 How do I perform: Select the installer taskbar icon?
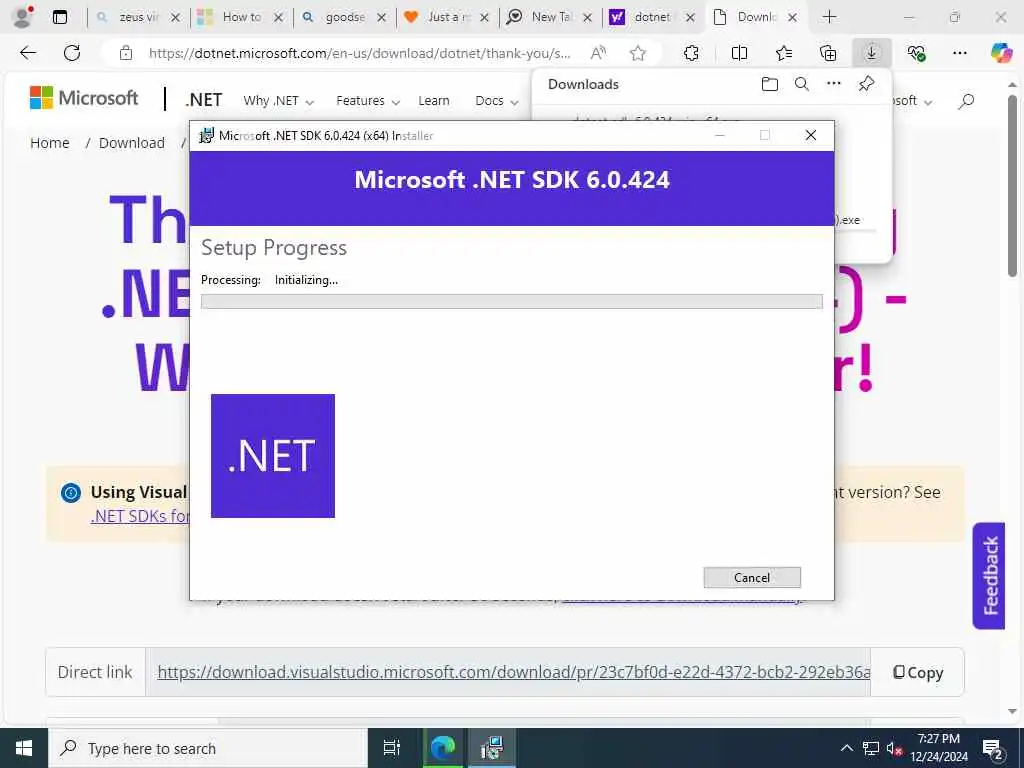click(x=492, y=748)
